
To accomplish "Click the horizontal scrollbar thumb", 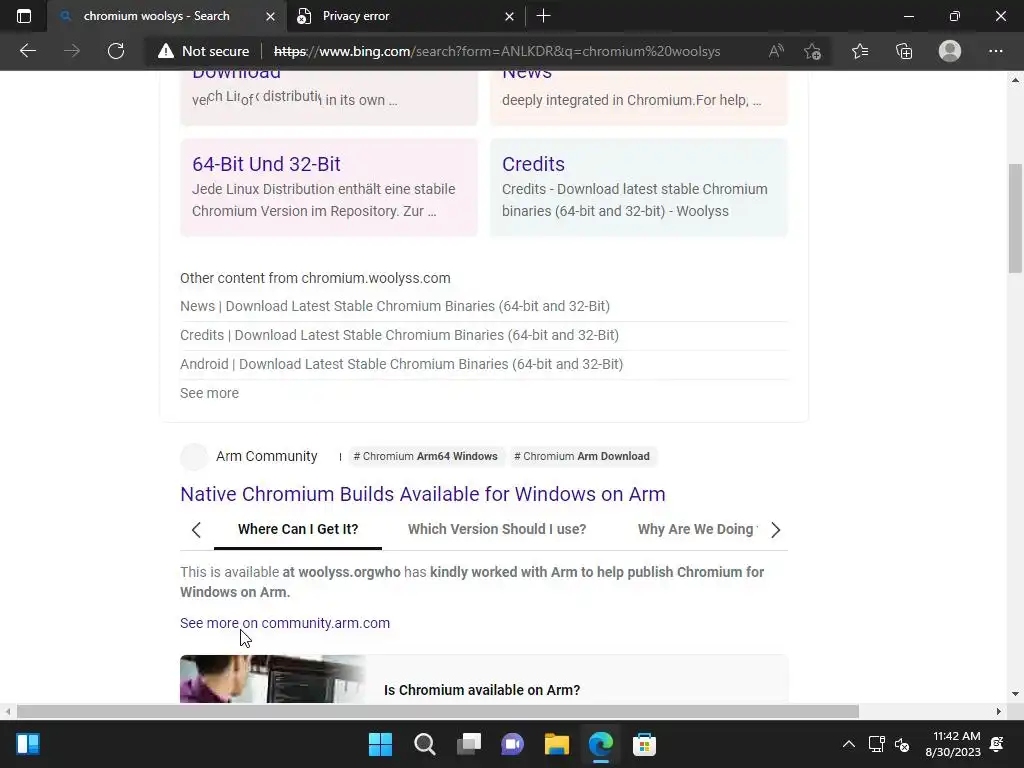I will coord(438,711).
